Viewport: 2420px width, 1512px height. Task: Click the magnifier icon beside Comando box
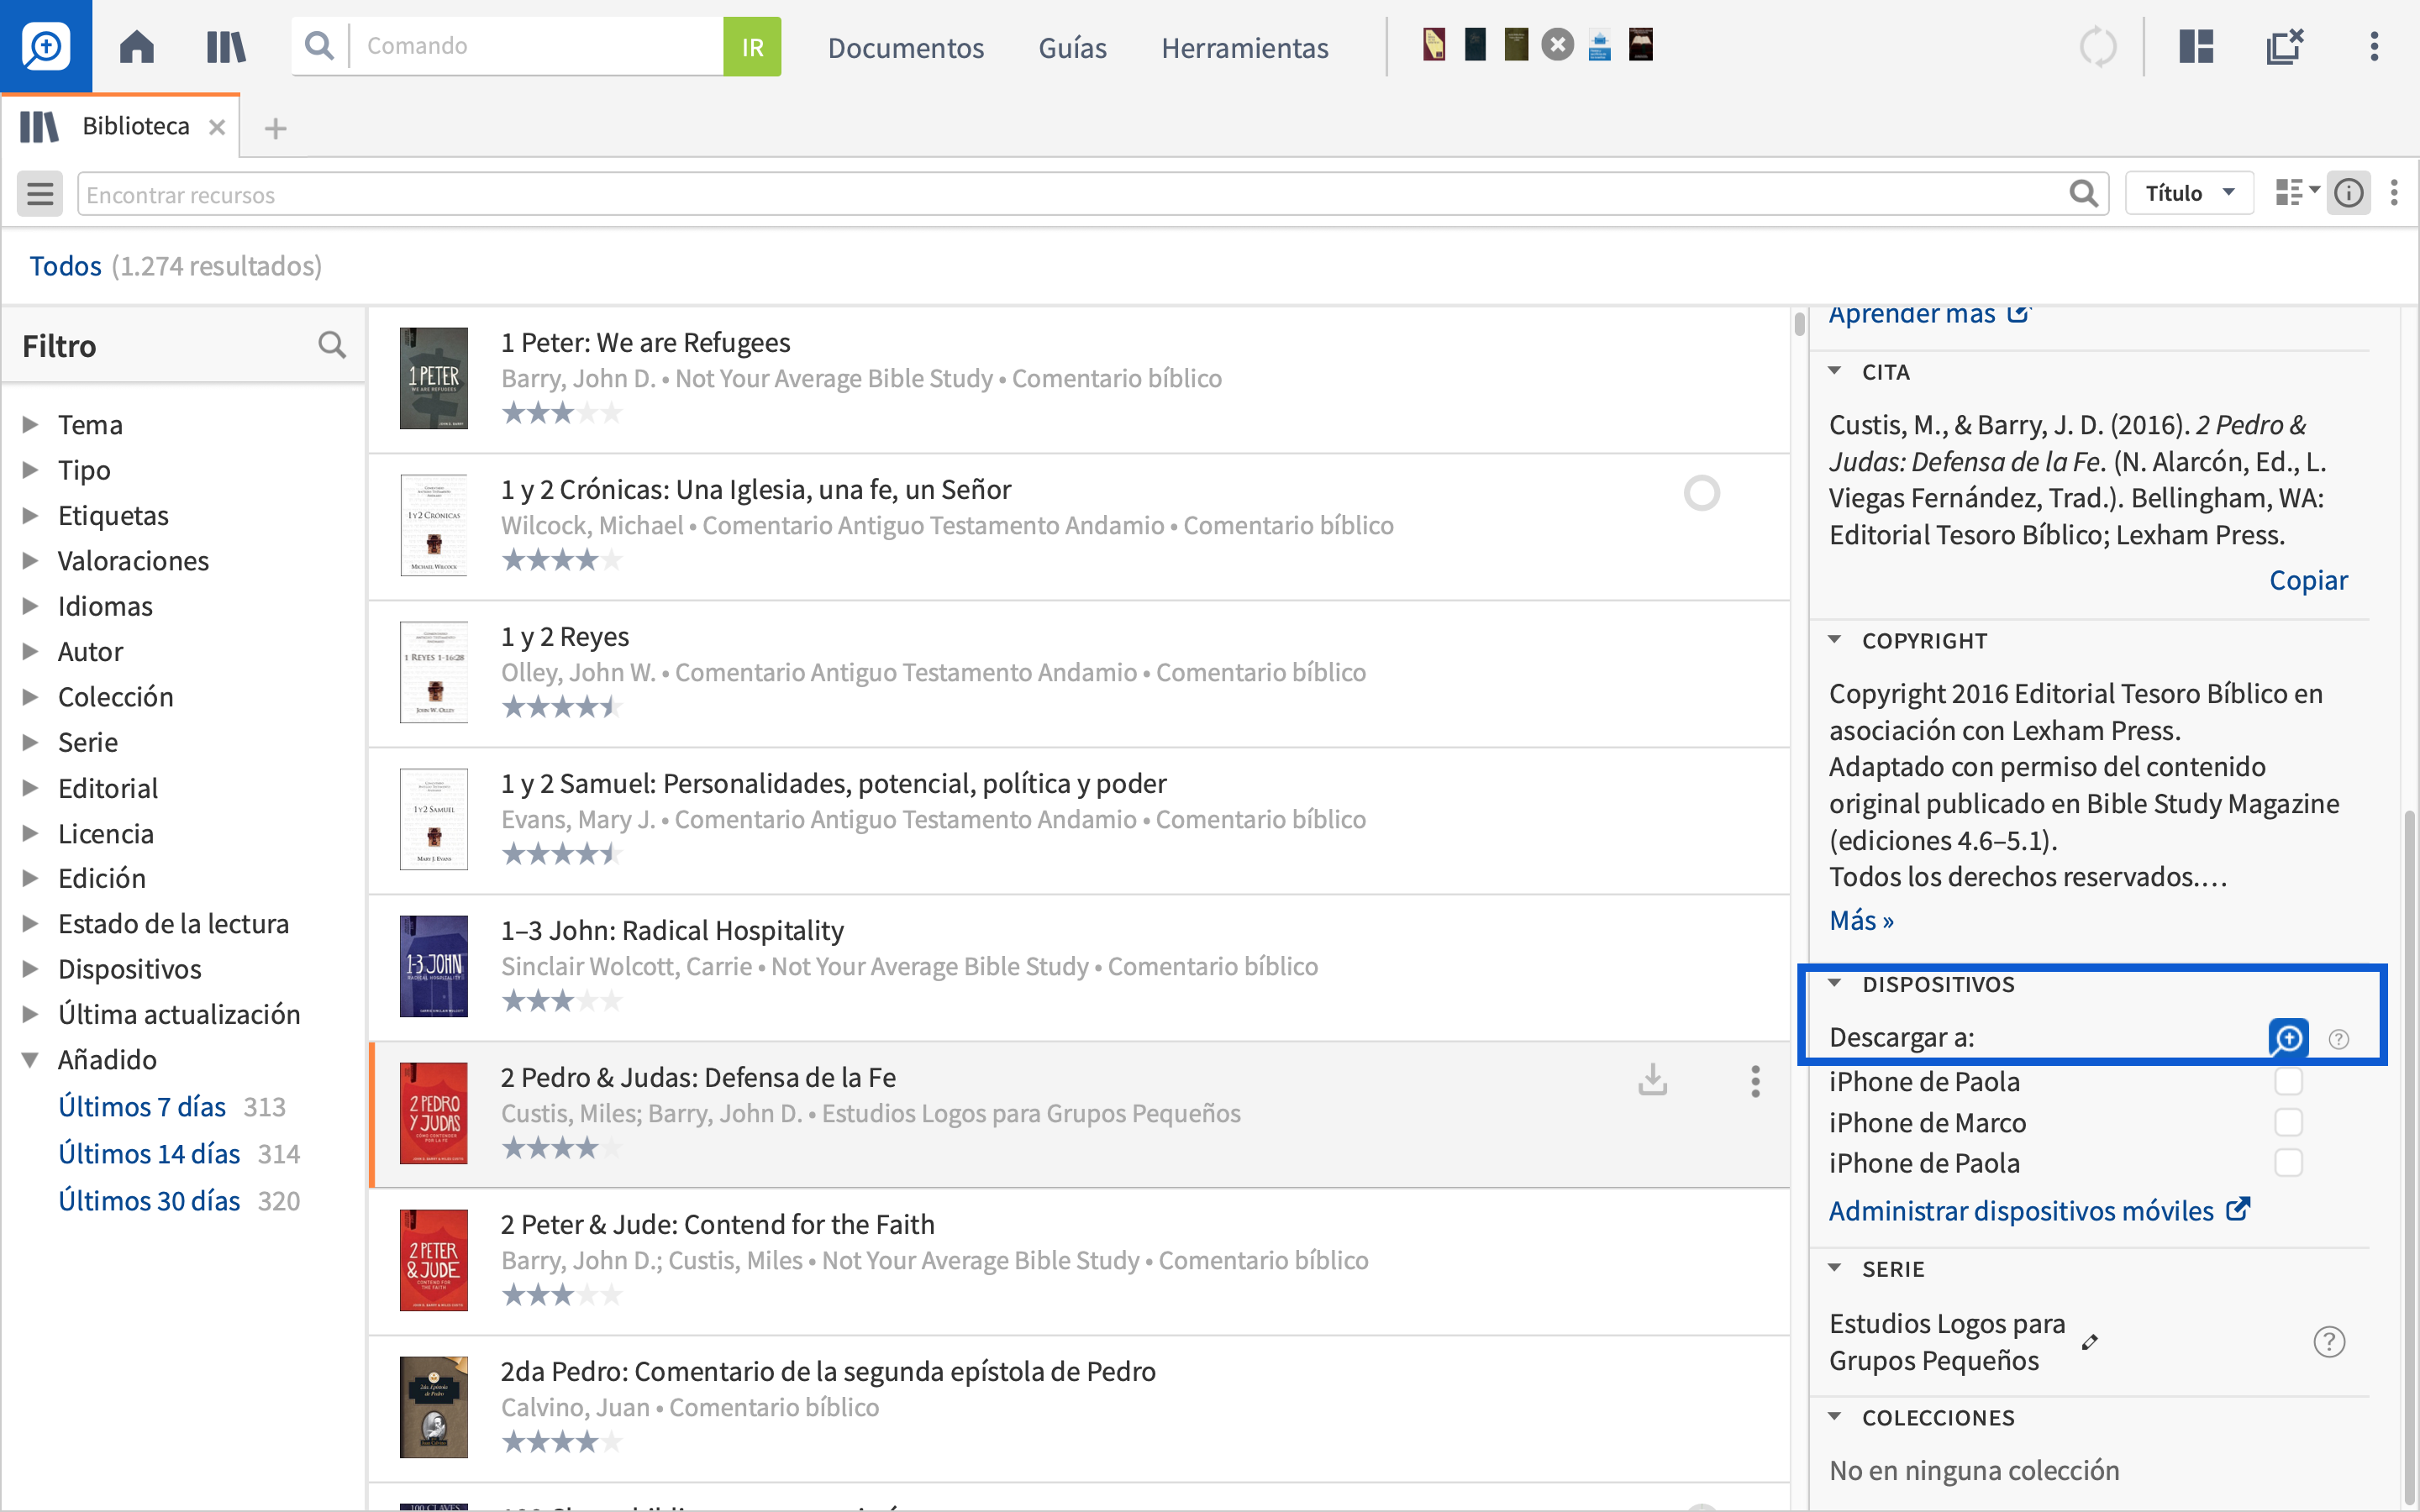click(x=319, y=46)
